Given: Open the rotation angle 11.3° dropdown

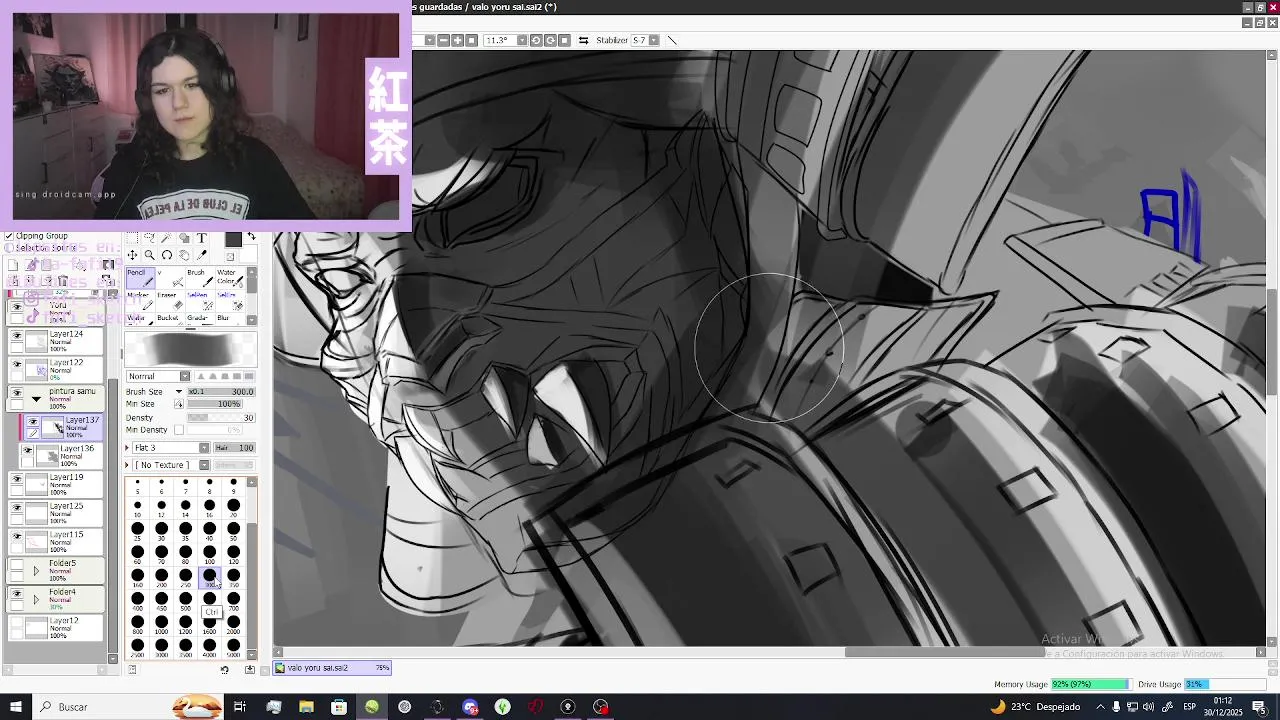Looking at the screenshot, I should pos(522,40).
